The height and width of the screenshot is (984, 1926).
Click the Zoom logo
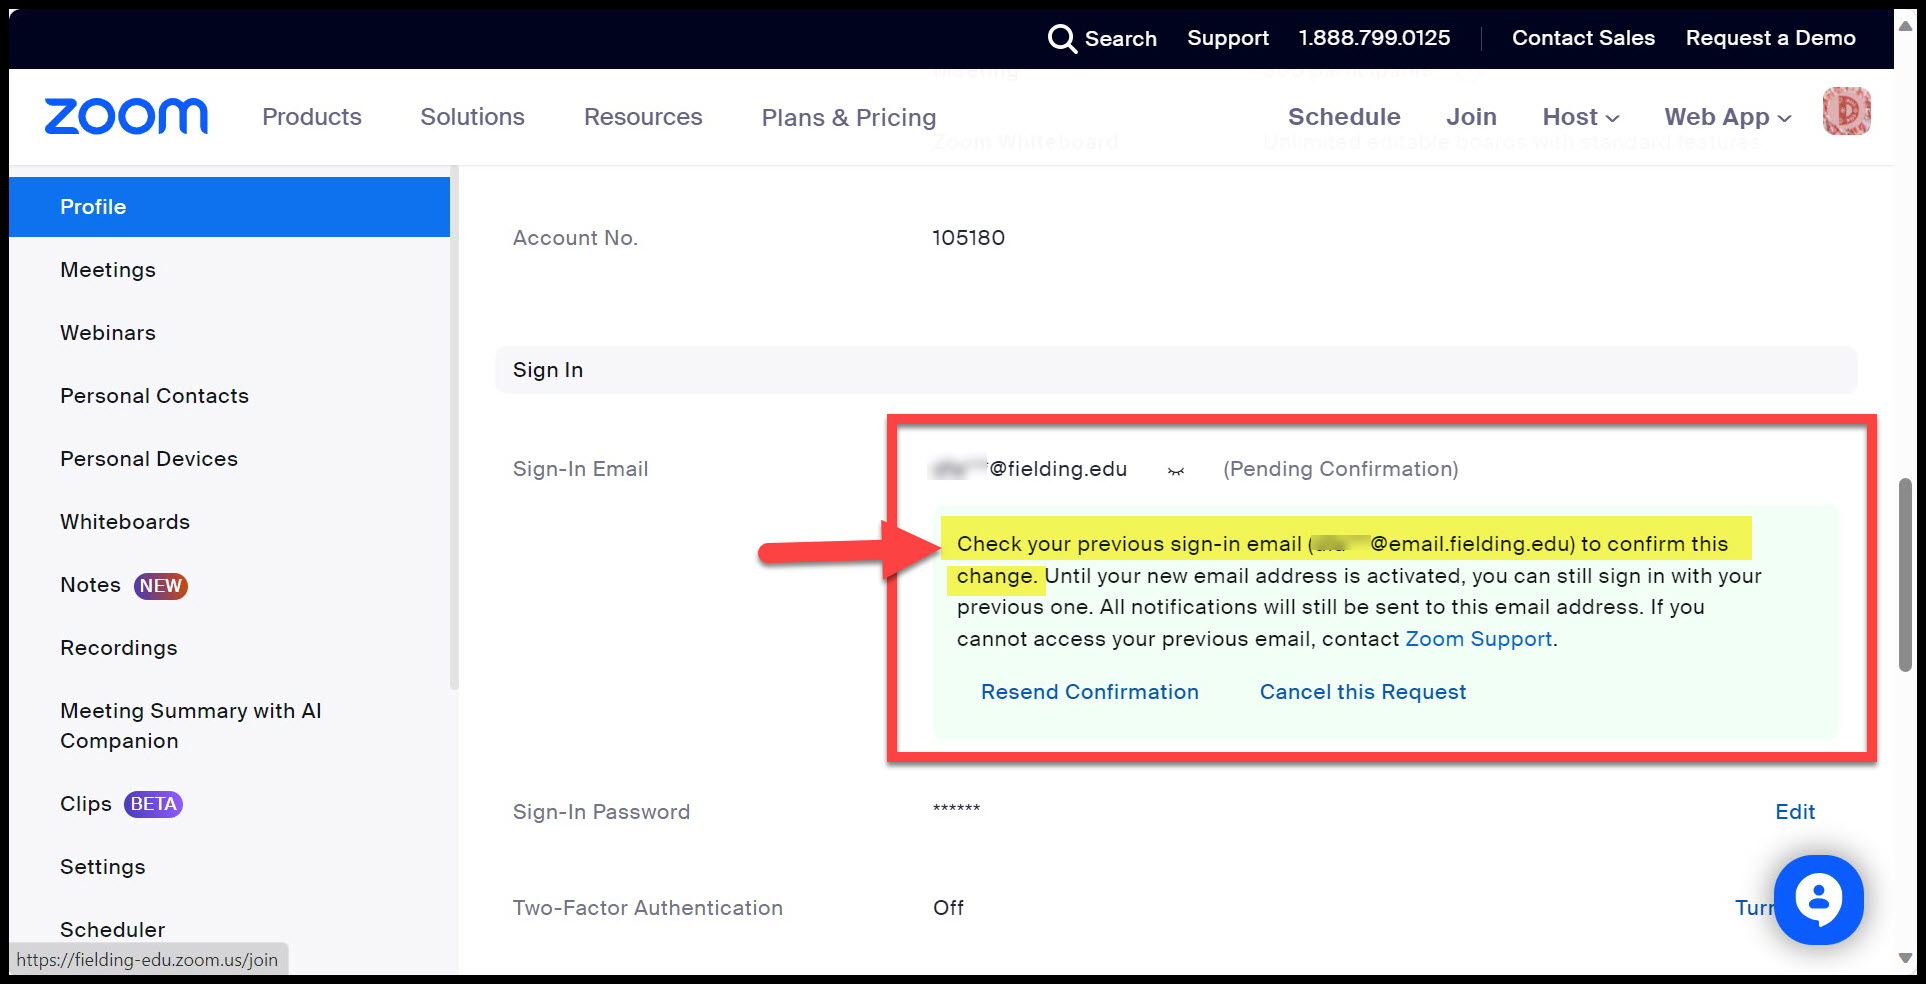click(126, 116)
